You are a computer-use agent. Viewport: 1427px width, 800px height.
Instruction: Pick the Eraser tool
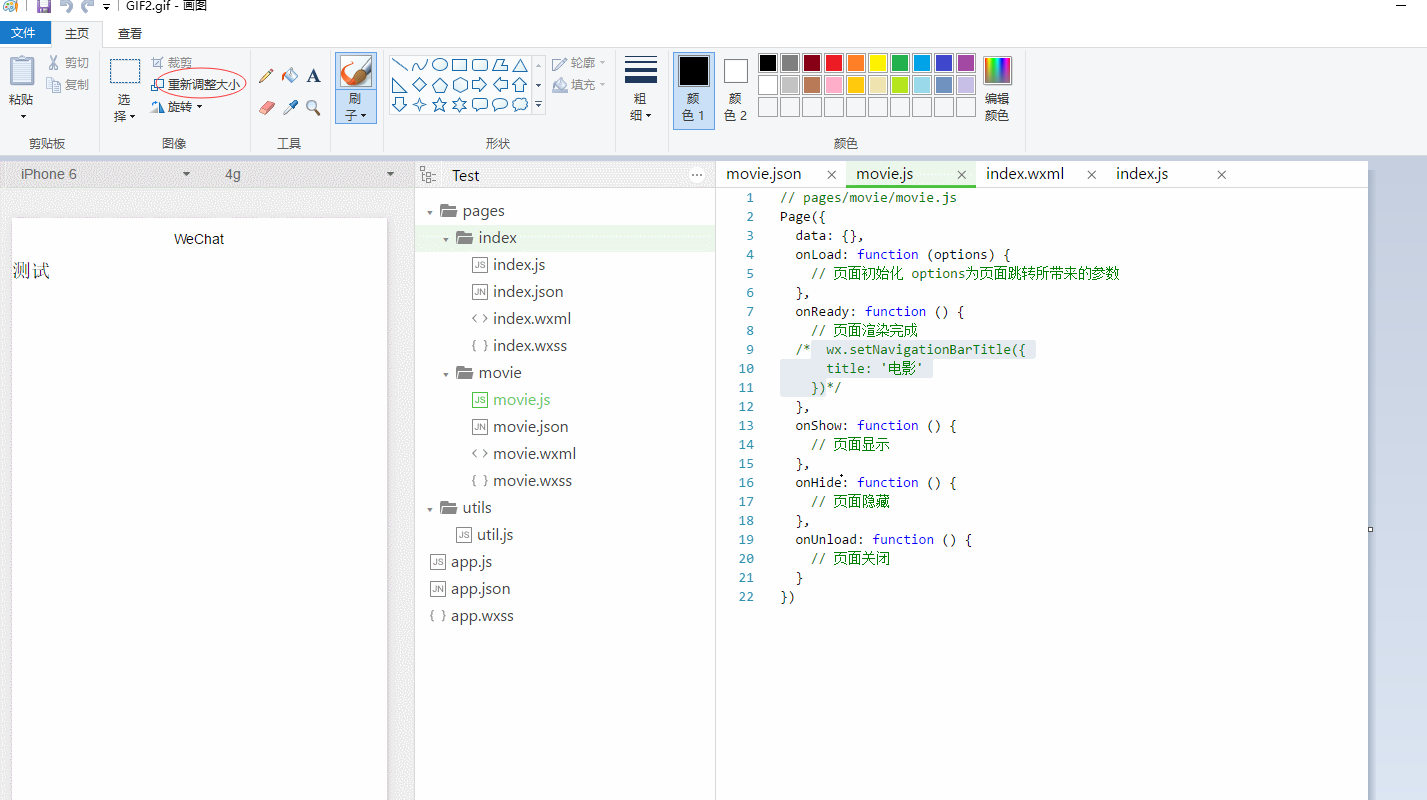click(266, 107)
